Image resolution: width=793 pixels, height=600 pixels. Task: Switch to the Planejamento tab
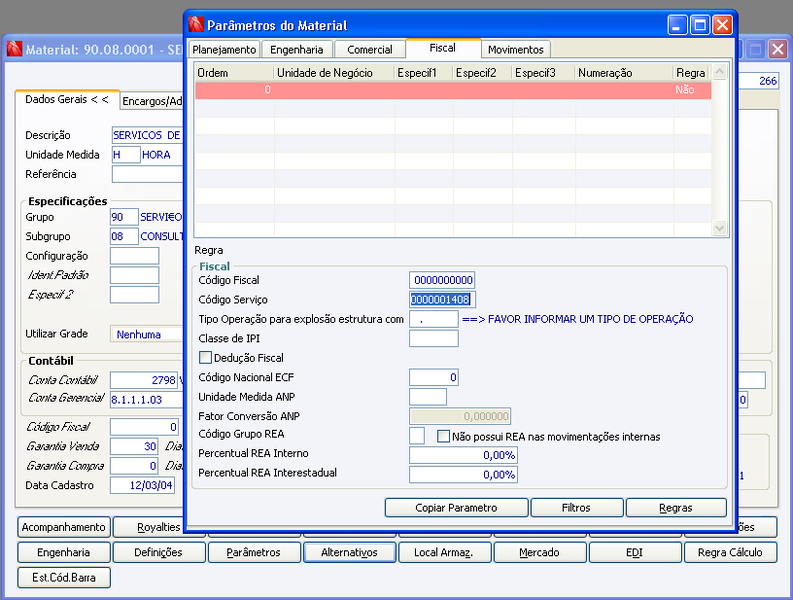(x=224, y=50)
